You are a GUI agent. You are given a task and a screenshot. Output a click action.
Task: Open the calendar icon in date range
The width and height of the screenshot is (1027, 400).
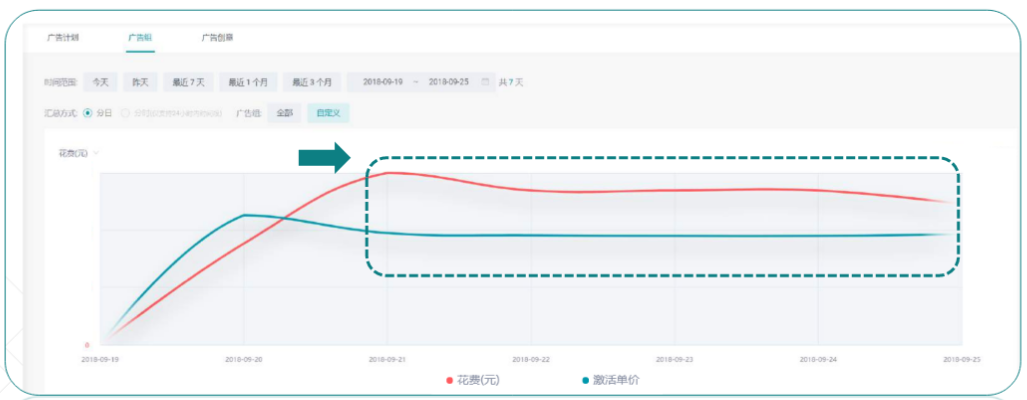click(x=486, y=82)
